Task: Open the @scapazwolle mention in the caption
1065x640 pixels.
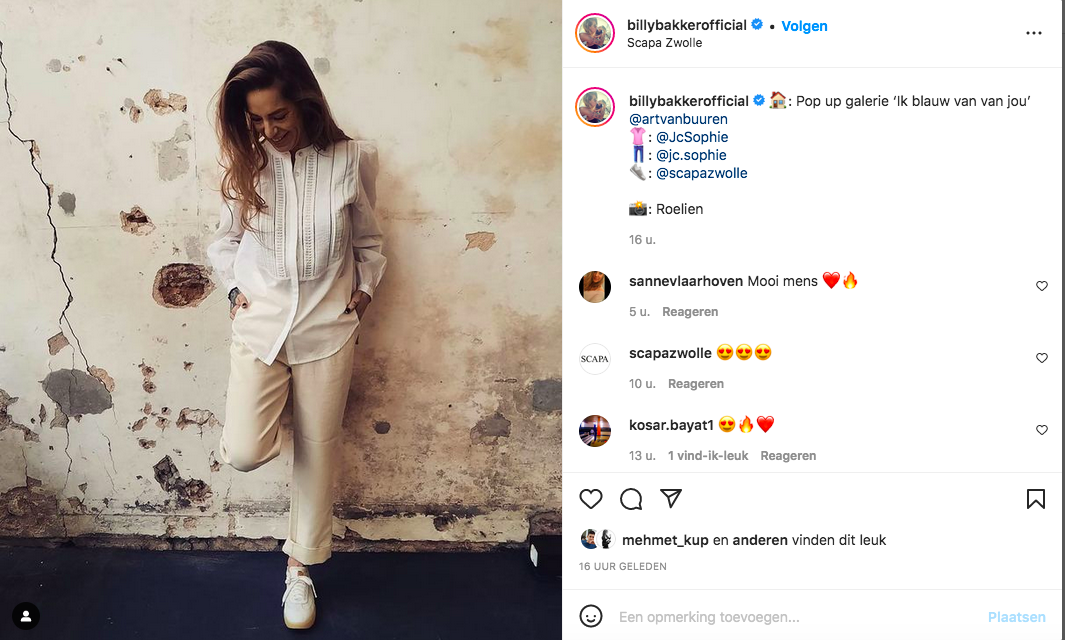Action: point(702,173)
